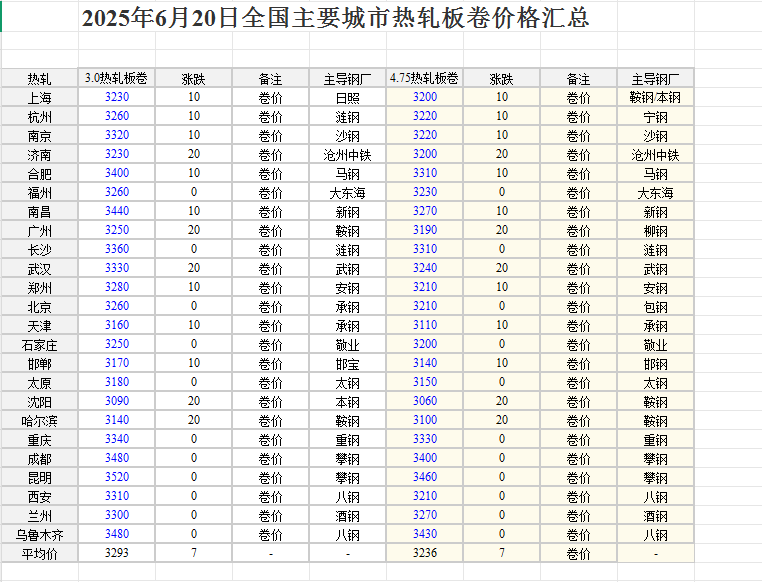762x582 pixels.
Task: Select the 兰州 row label
Action: coord(39,514)
